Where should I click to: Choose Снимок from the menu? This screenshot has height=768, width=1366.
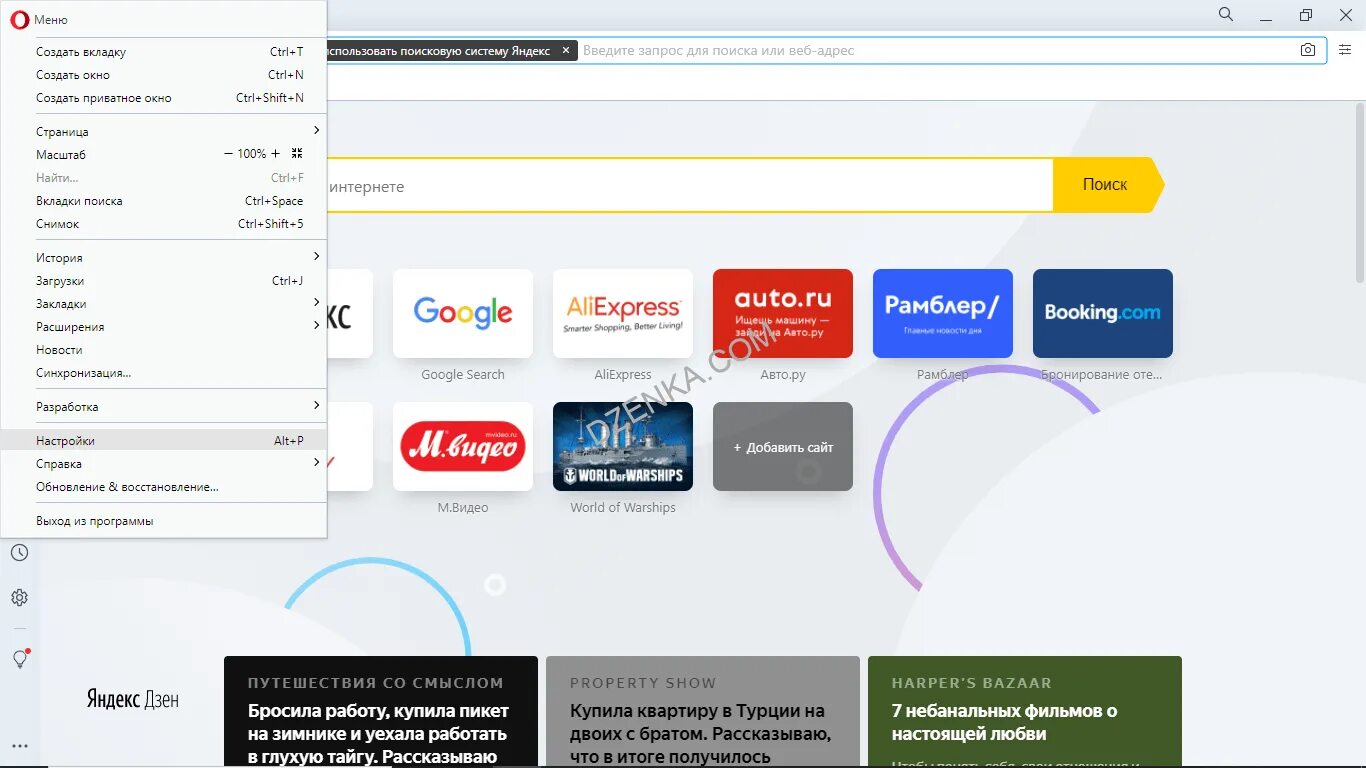[x=164, y=224]
